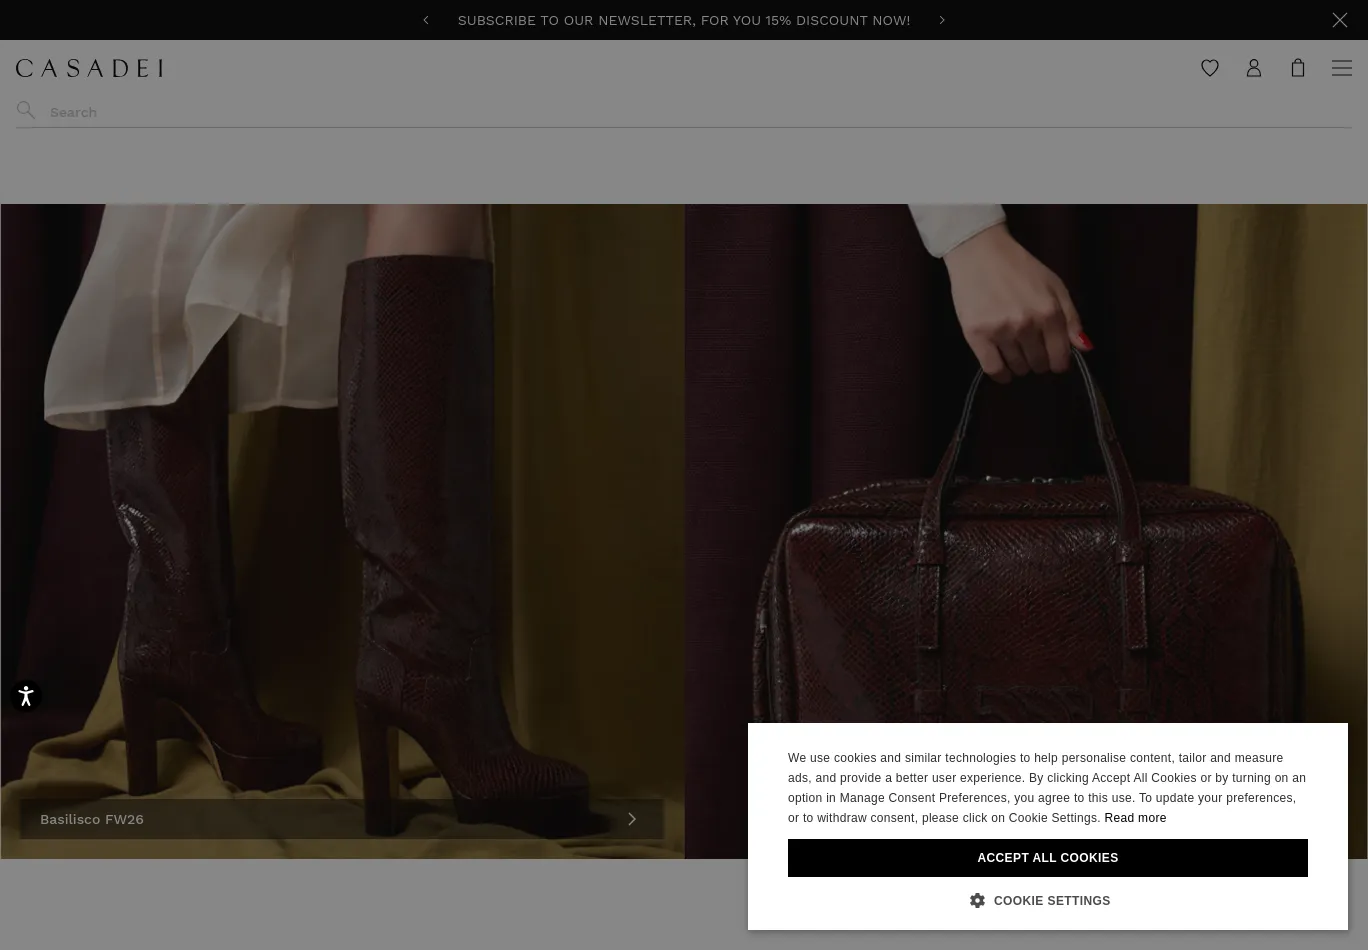Open the hamburger menu
This screenshot has width=1368, height=950.
click(1342, 68)
